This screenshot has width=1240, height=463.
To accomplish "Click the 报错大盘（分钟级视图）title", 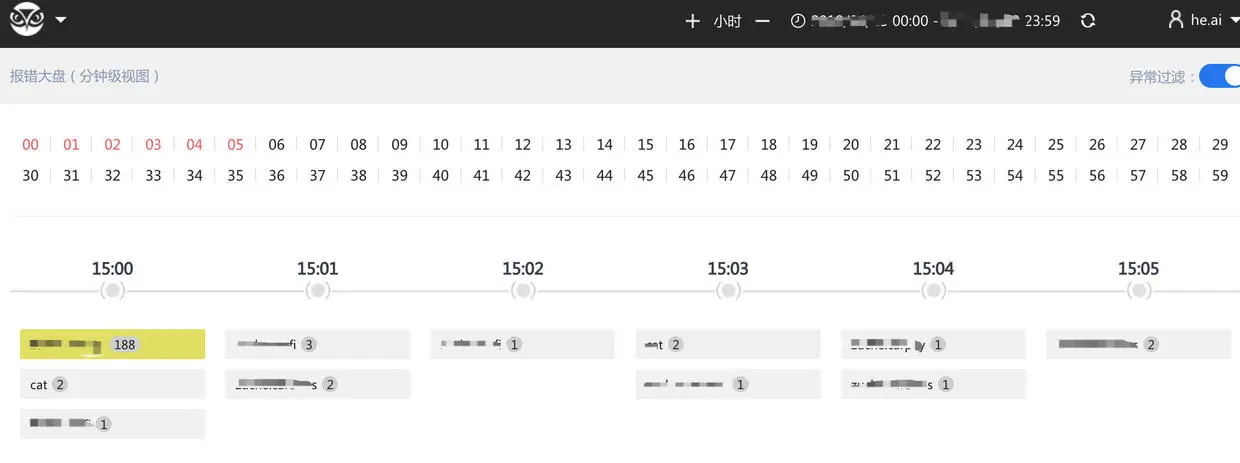I will click(x=85, y=76).
